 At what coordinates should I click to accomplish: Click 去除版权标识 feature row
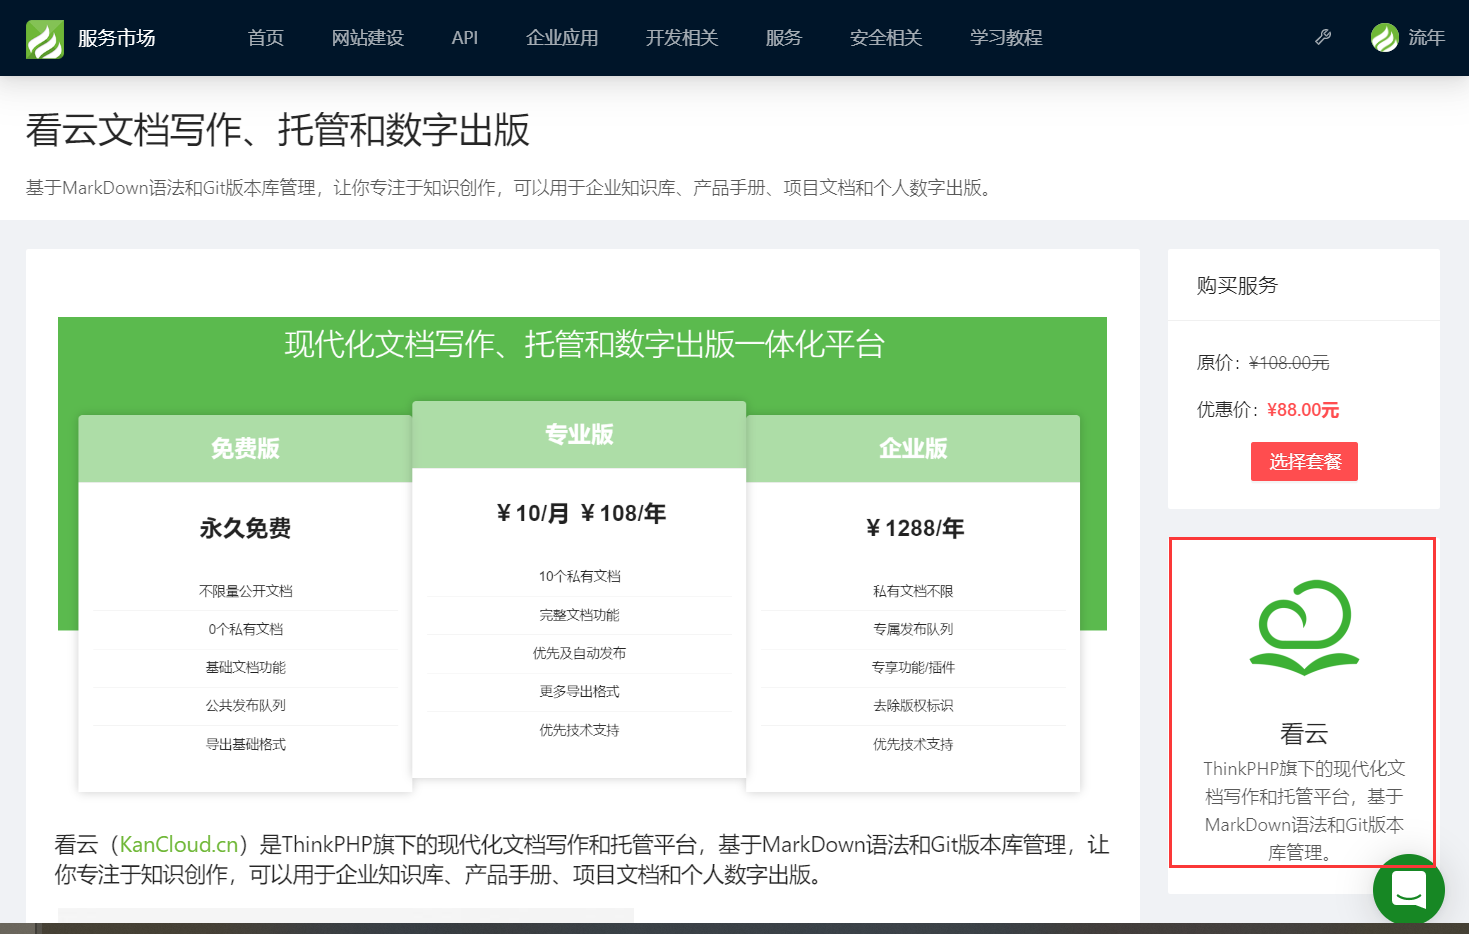pos(913,705)
